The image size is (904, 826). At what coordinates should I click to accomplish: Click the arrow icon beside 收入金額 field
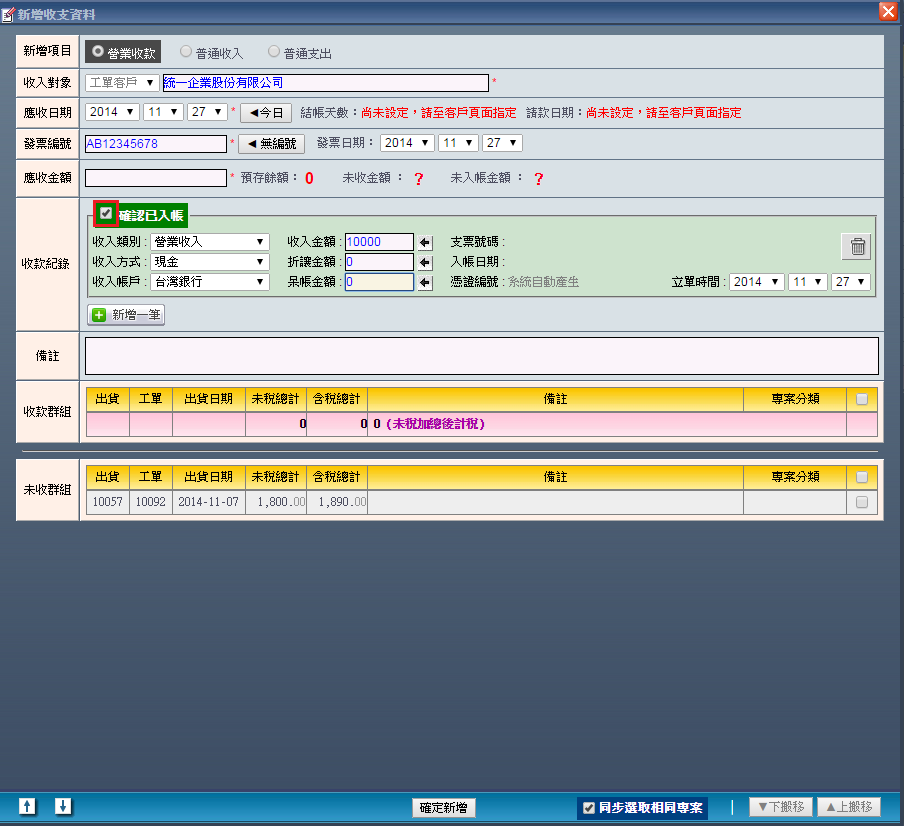click(425, 242)
